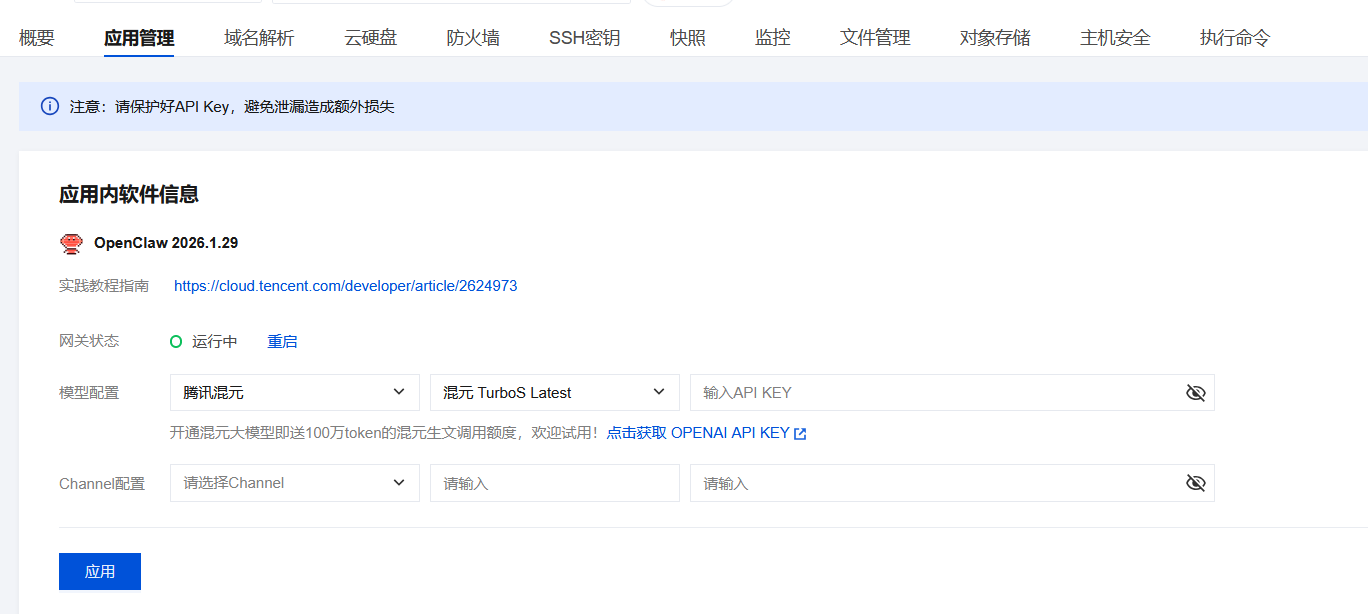1368x614 pixels.
Task: Open the 对象存储 tab
Action: tap(995, 38)
